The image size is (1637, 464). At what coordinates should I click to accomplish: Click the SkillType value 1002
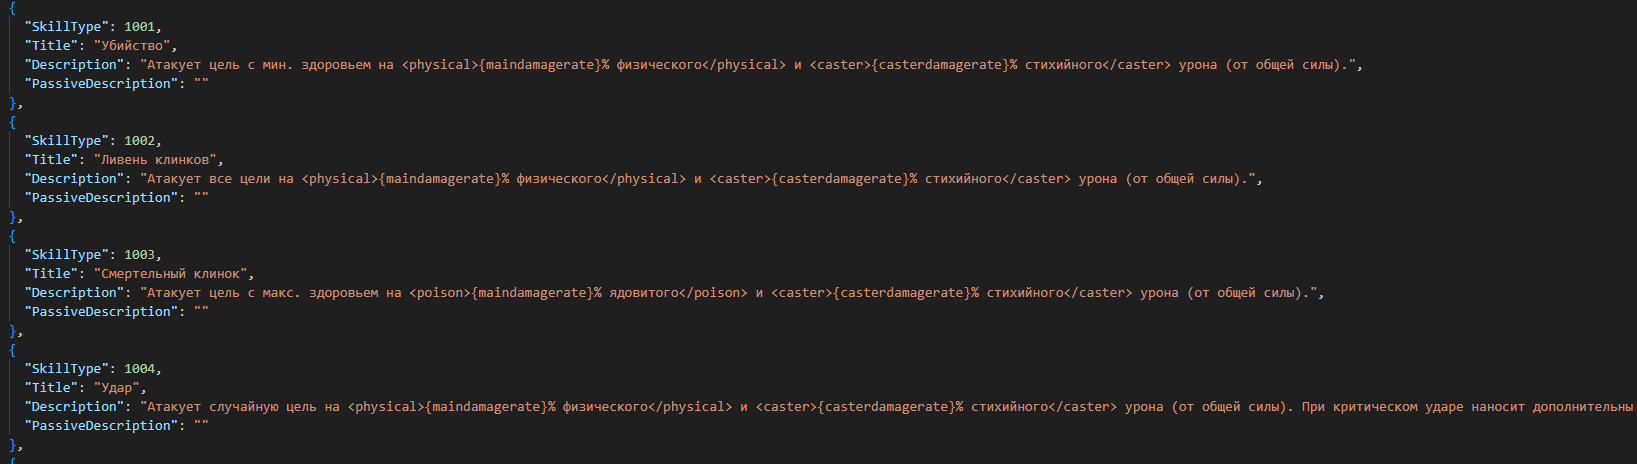(140, 141)
